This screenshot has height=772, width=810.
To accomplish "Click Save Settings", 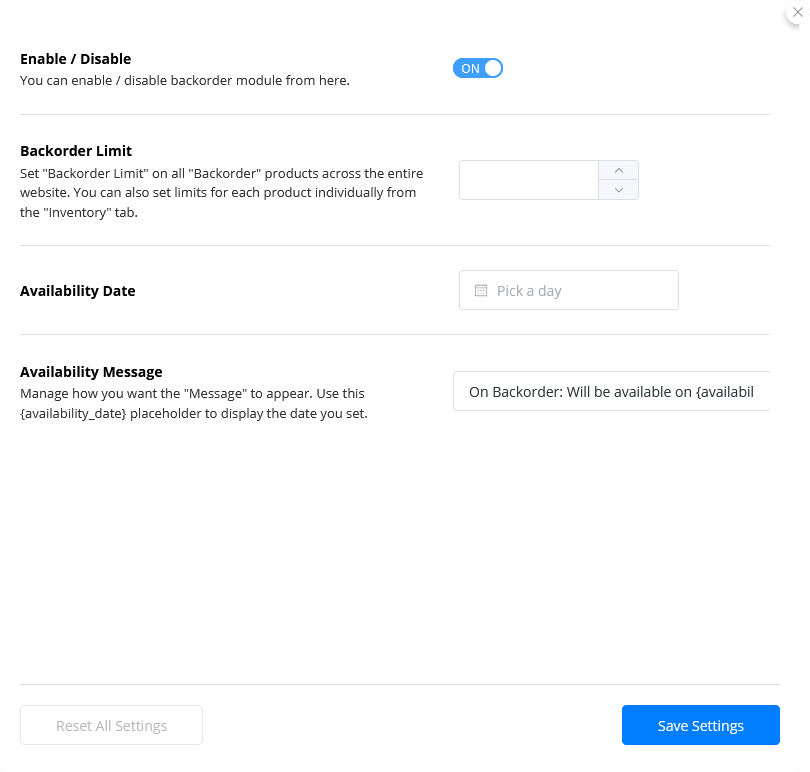I will (700, 725).
